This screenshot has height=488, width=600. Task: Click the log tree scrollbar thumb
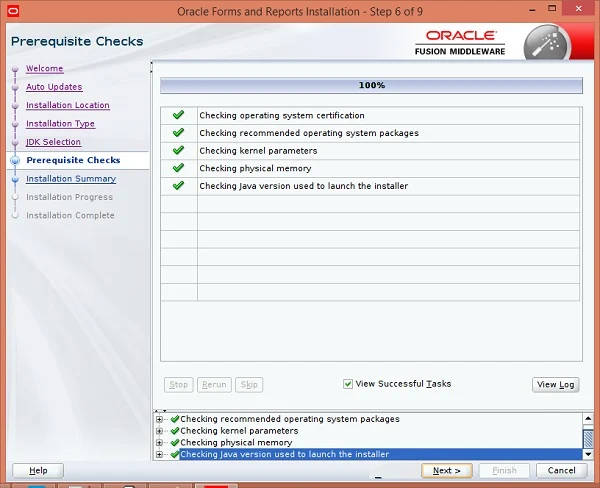[x=588, y=439]
